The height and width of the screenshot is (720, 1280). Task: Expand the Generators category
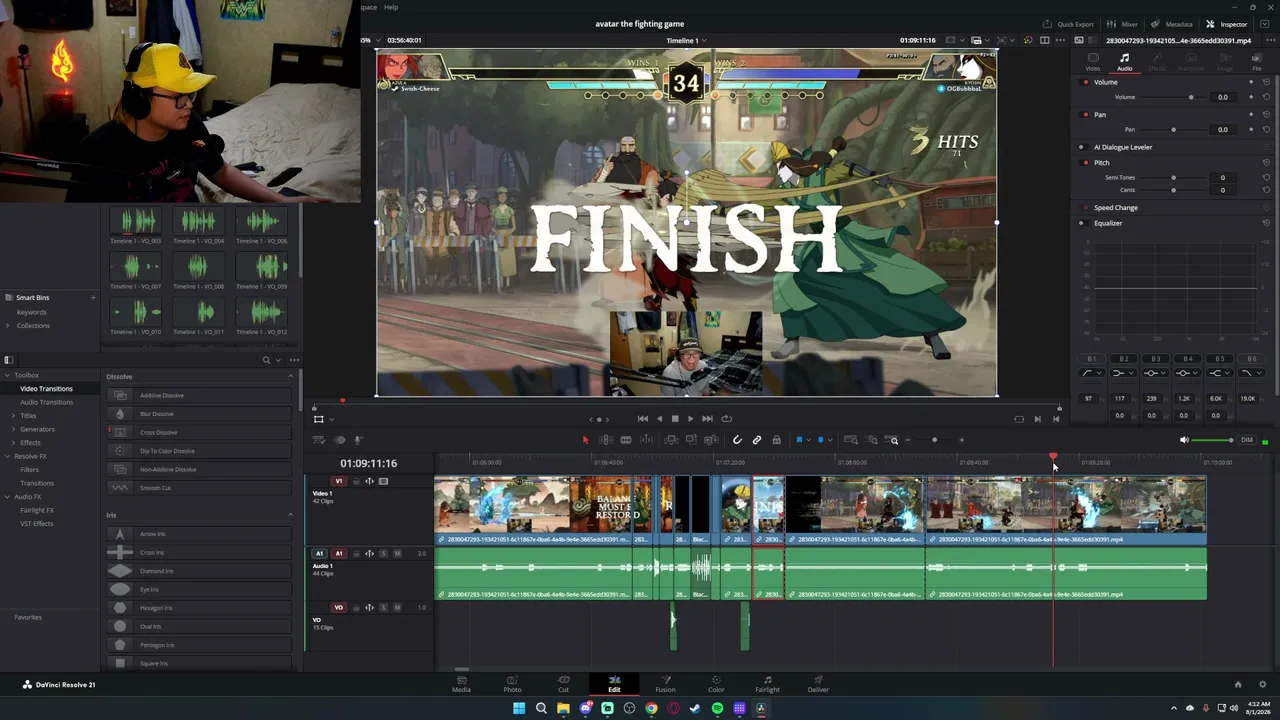[14, 429]
